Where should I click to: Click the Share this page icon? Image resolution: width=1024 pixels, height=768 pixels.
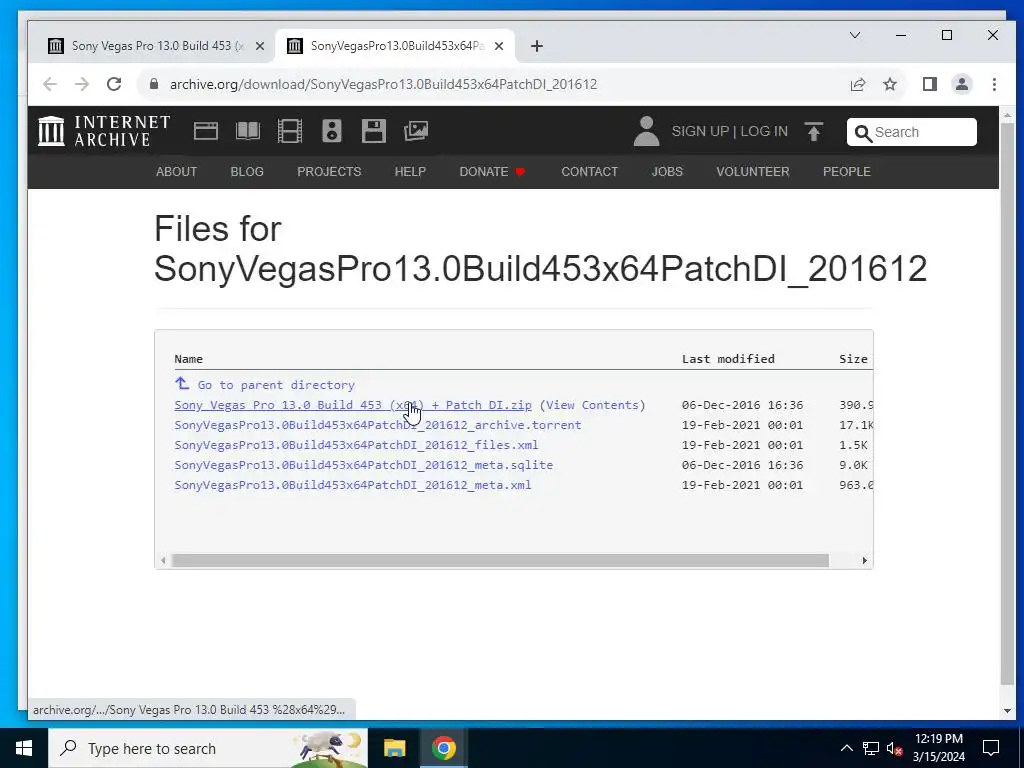[x=857, y=84]
